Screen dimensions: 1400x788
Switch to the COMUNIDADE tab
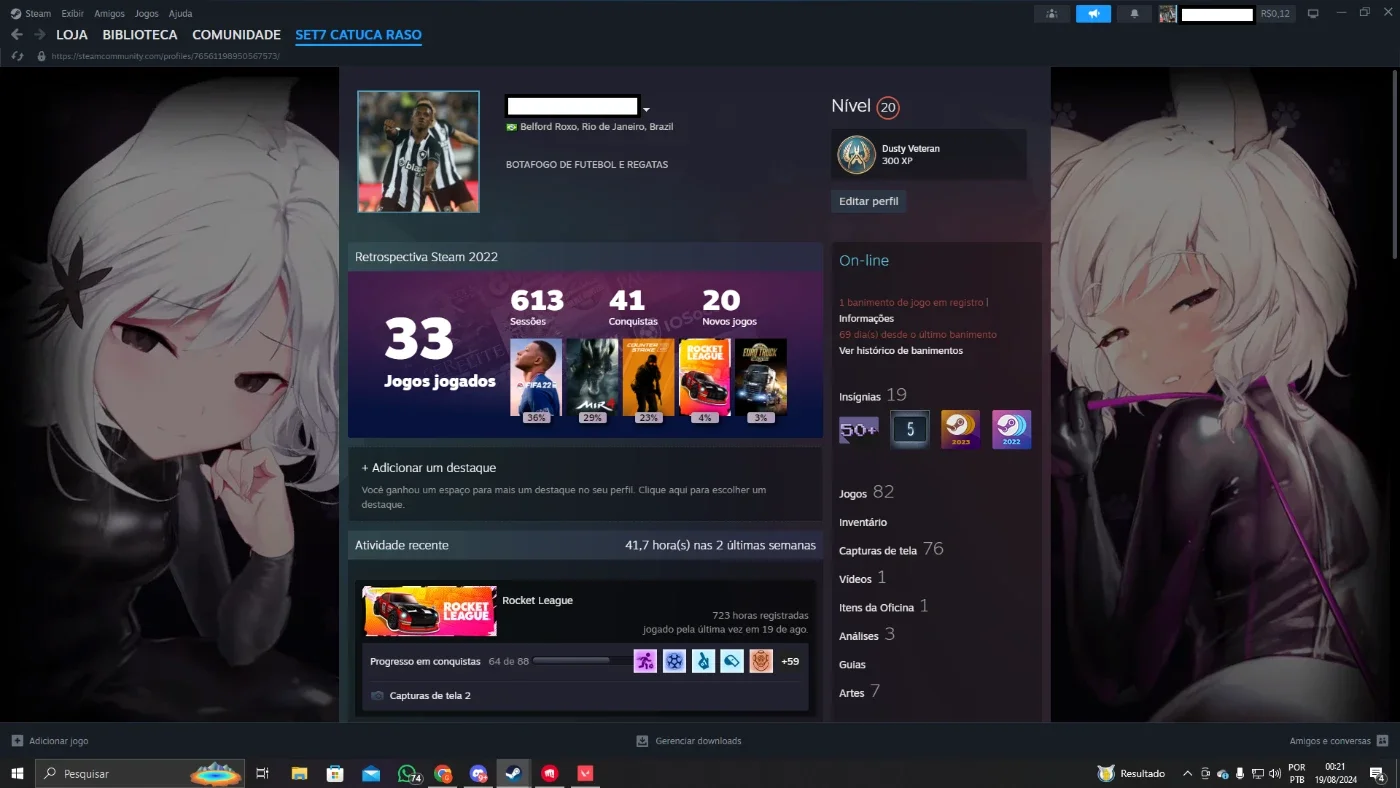(x=236, y=35)
